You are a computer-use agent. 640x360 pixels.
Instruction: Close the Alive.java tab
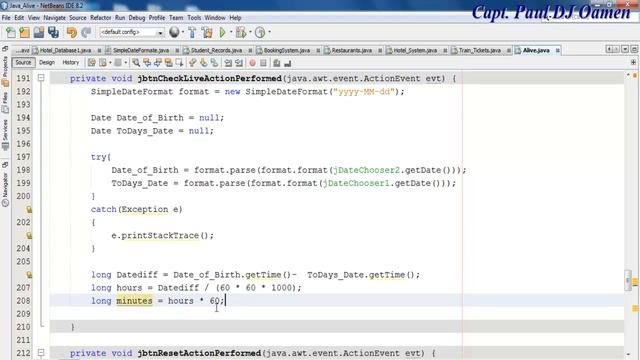(x=558, y=51)
